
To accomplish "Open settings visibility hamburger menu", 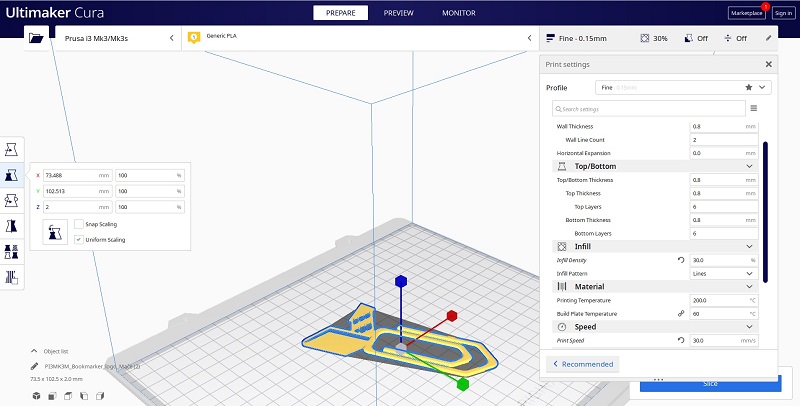I will point(754,108).
